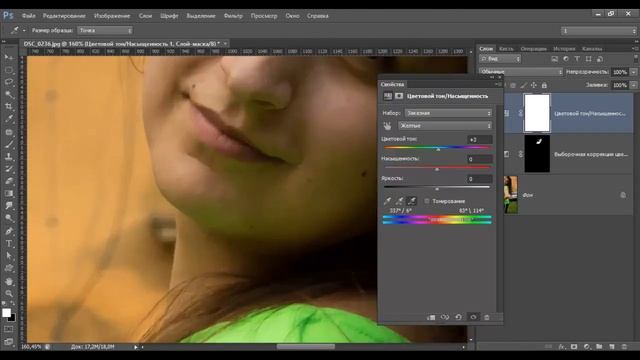Select the Eyedropper tool in left toolbar

click(9, 119)
